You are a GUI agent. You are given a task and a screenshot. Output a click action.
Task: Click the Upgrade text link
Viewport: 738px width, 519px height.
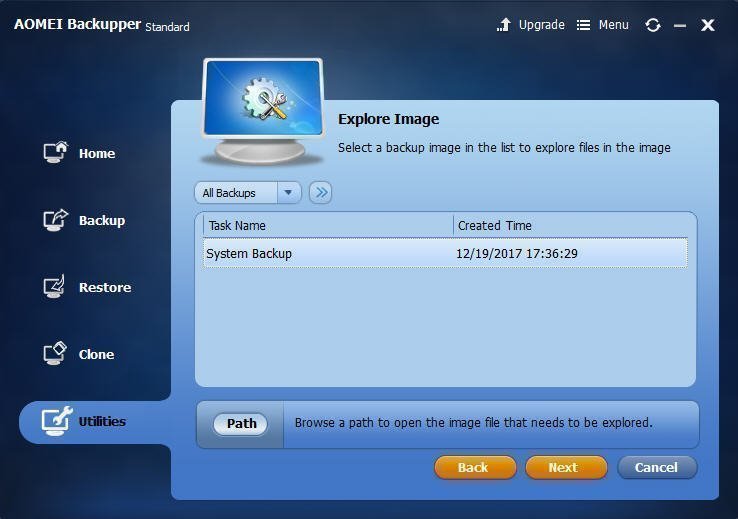tap(541, 24)
